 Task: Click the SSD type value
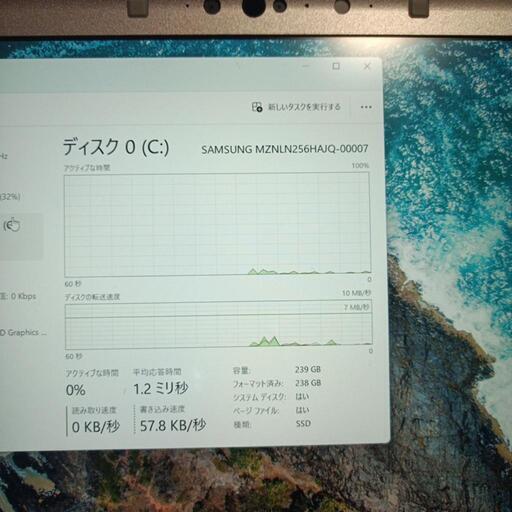[x=303, y=424]
